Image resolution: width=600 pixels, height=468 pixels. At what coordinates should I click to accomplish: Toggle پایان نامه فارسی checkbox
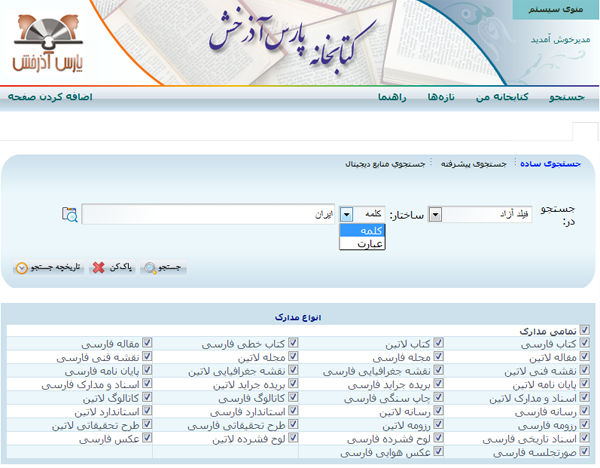tap(147, 370)
